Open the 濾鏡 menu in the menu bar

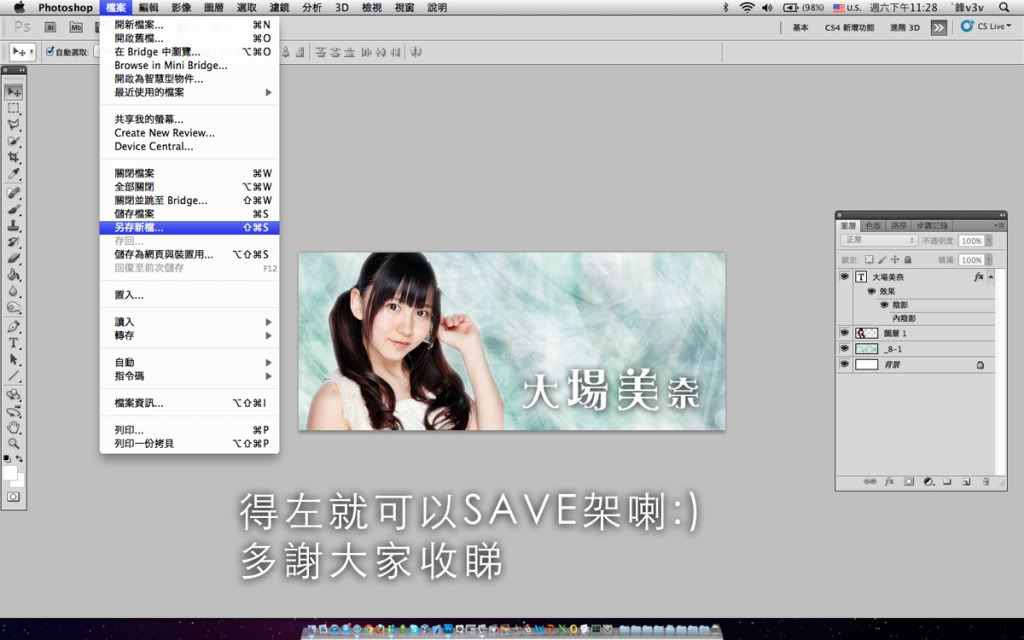point(279,7)
